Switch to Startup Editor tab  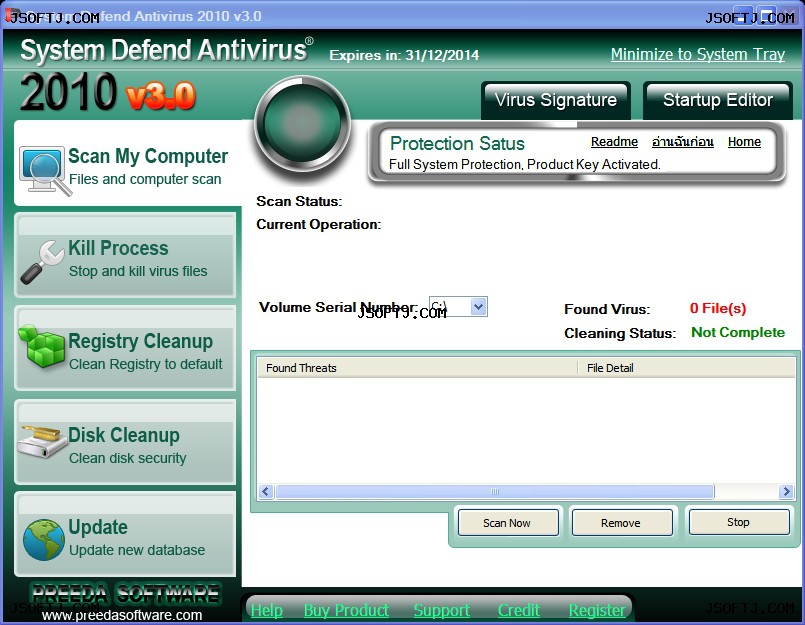718,100
